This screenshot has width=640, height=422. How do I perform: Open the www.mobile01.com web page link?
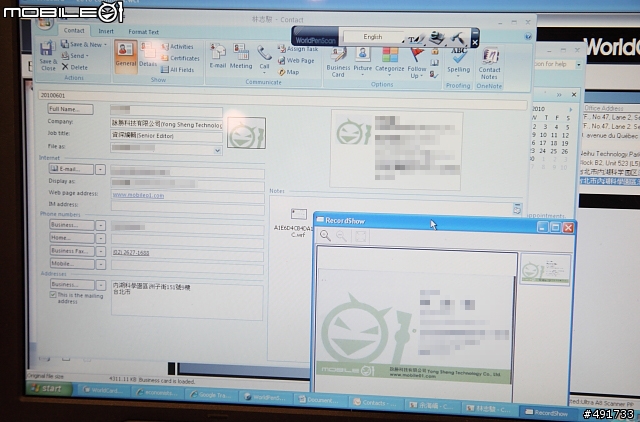tap(138, 195)
